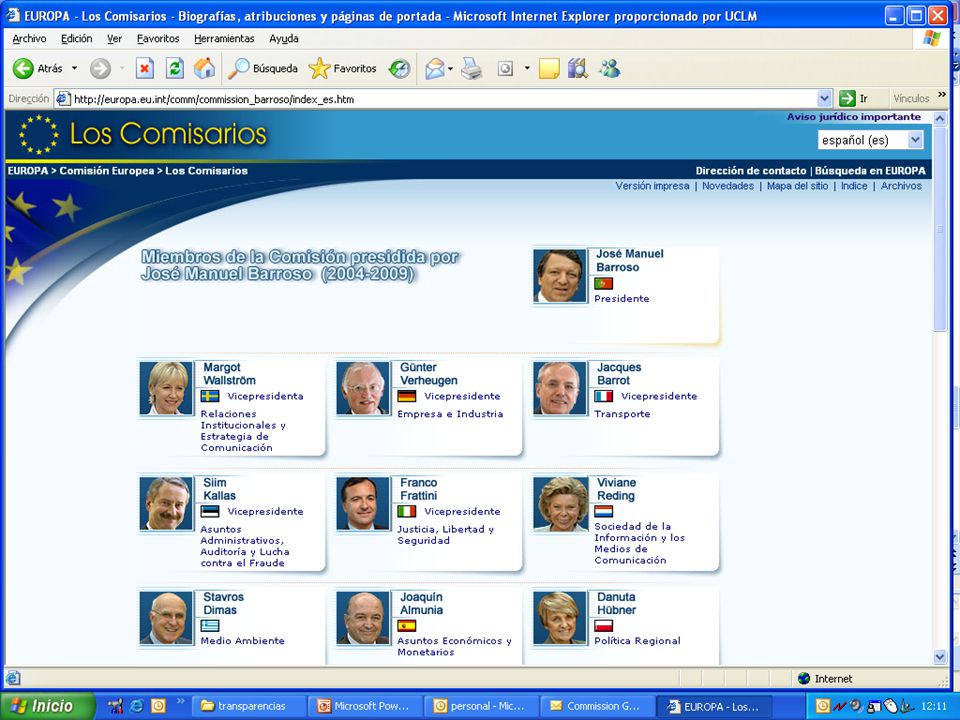Open Franco Frattini's name link
The height and width of the screenshot is (720, 960).
click(x=419, y=489)
